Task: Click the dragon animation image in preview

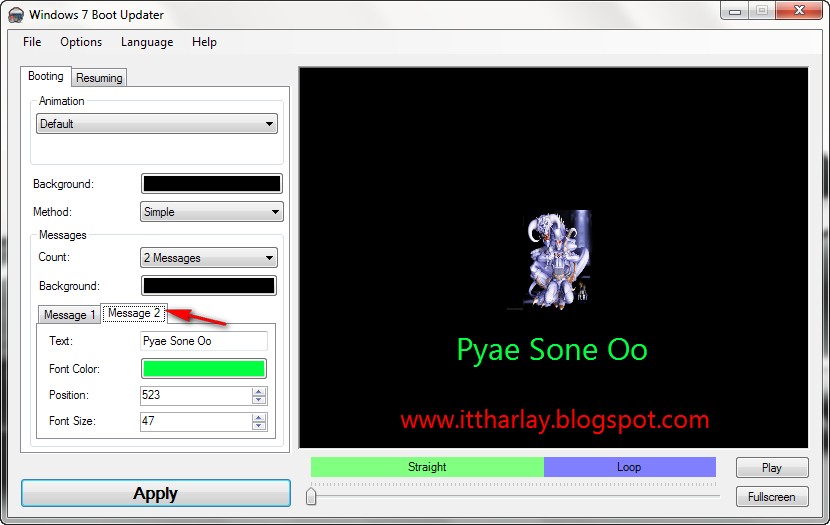Action: tap(556, 259)
